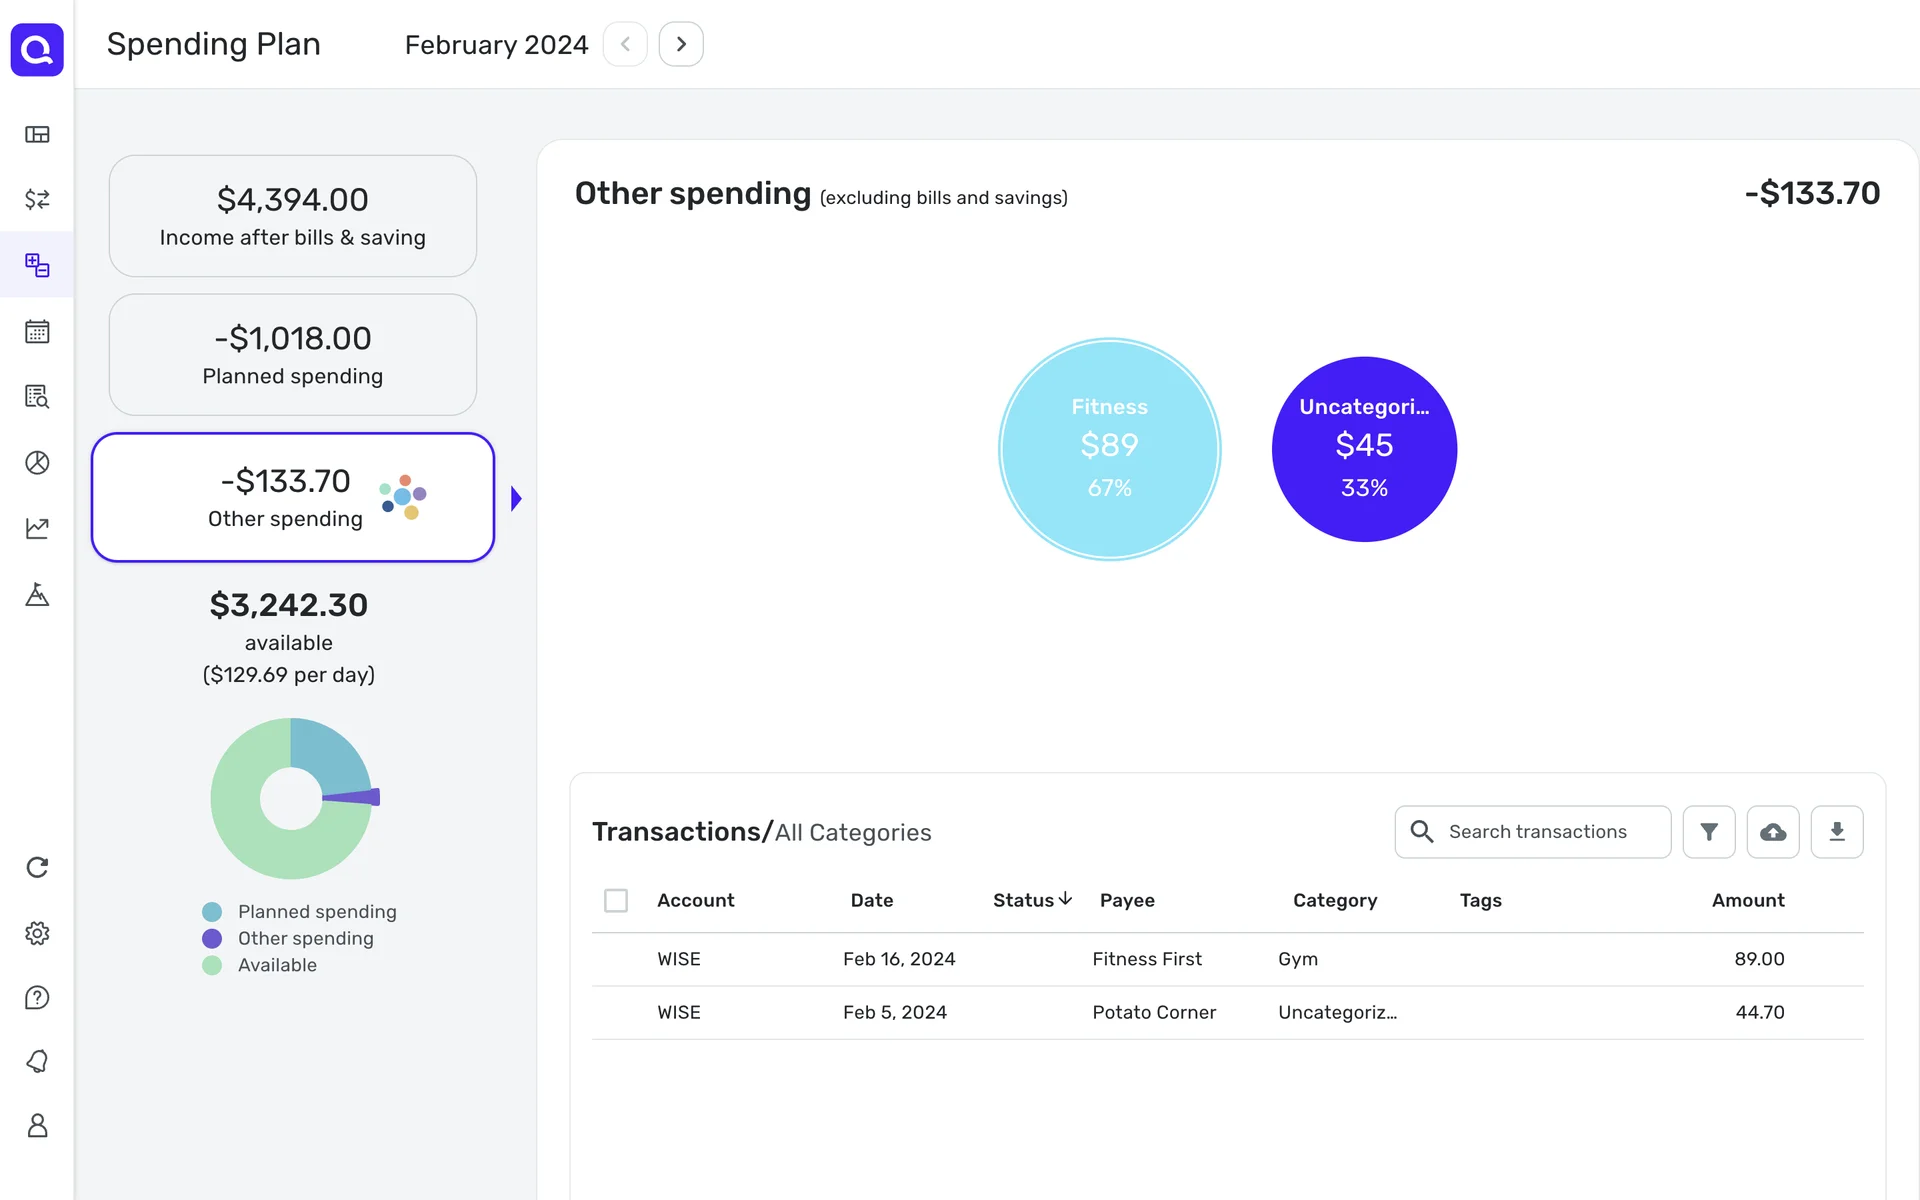Open the transactions sidebar icon with dollar arrows
Viewport: 1920px width, 1200px height.
tap(37, 199)
